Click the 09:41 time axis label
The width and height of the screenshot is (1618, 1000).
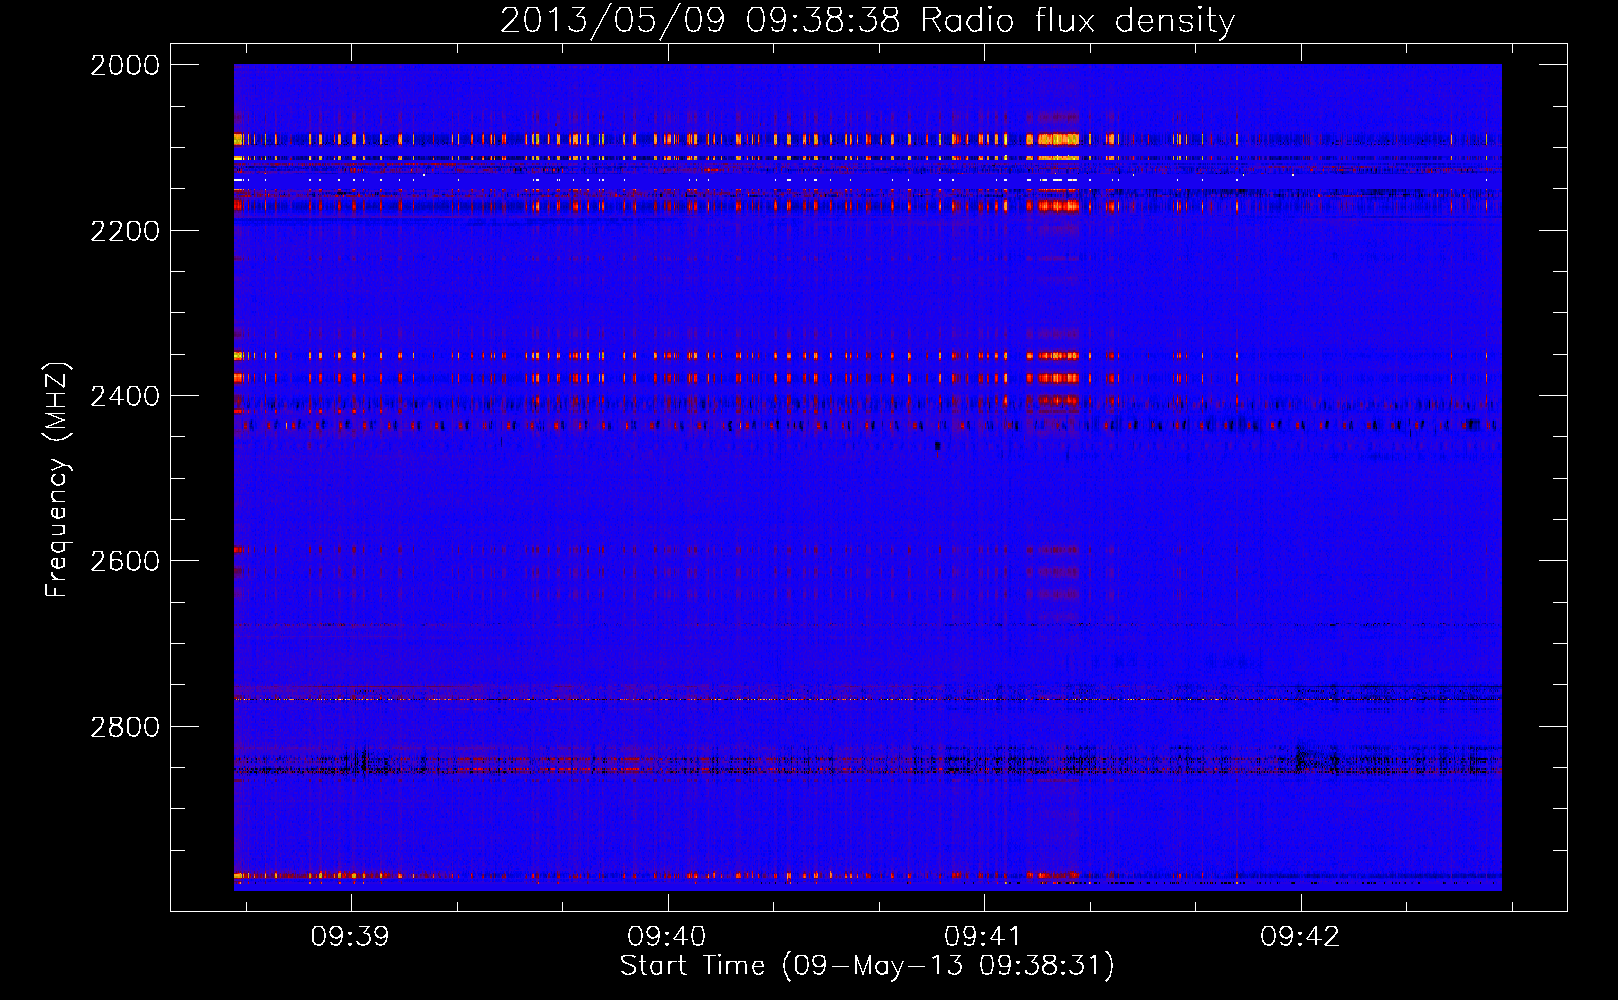(x=983, y=937)
